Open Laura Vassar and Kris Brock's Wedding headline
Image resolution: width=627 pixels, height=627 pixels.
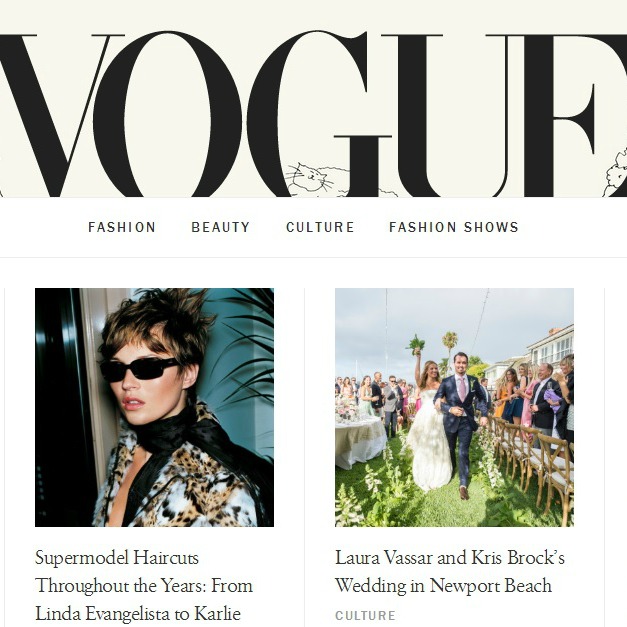450,571
